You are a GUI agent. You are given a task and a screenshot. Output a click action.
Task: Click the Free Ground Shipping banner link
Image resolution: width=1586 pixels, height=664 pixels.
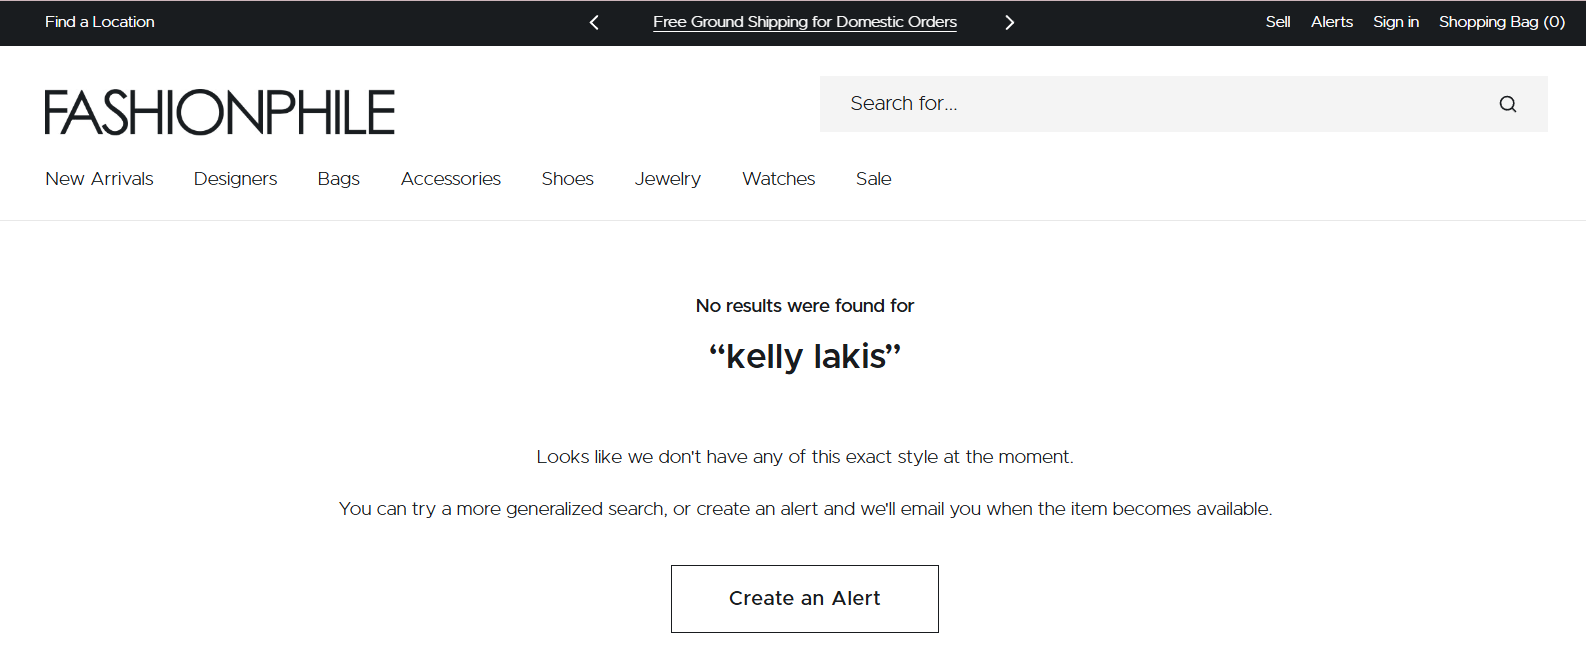(x=804, y=21)
